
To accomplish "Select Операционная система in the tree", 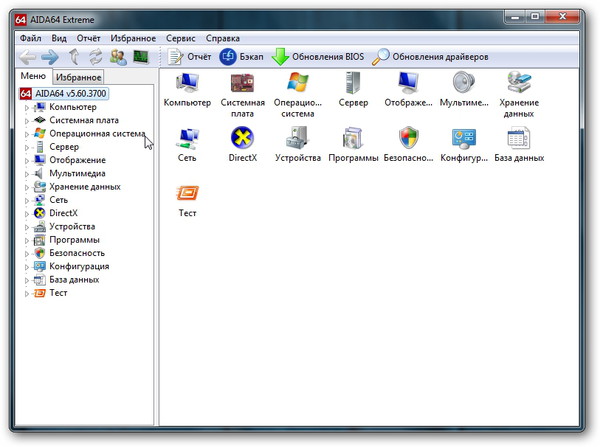I will (x=97, y=133).
